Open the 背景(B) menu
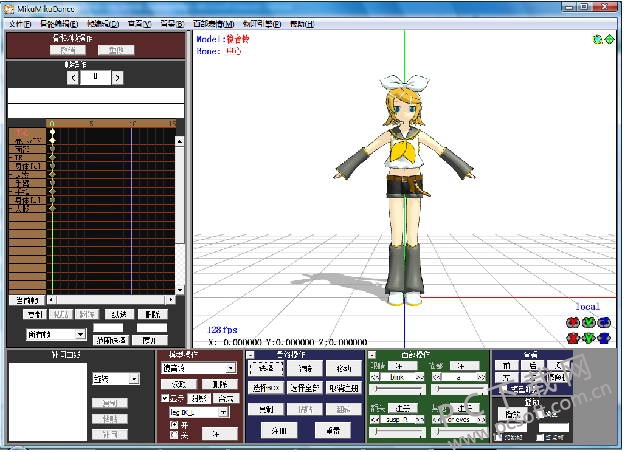This screenshot has height=452, width=624. [172, 24]
